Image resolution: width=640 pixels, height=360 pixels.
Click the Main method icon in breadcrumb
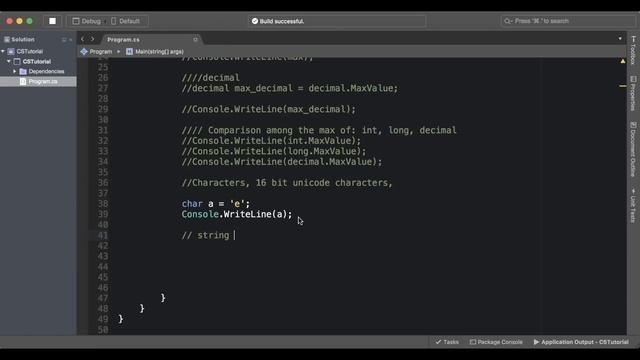[129, 51]
